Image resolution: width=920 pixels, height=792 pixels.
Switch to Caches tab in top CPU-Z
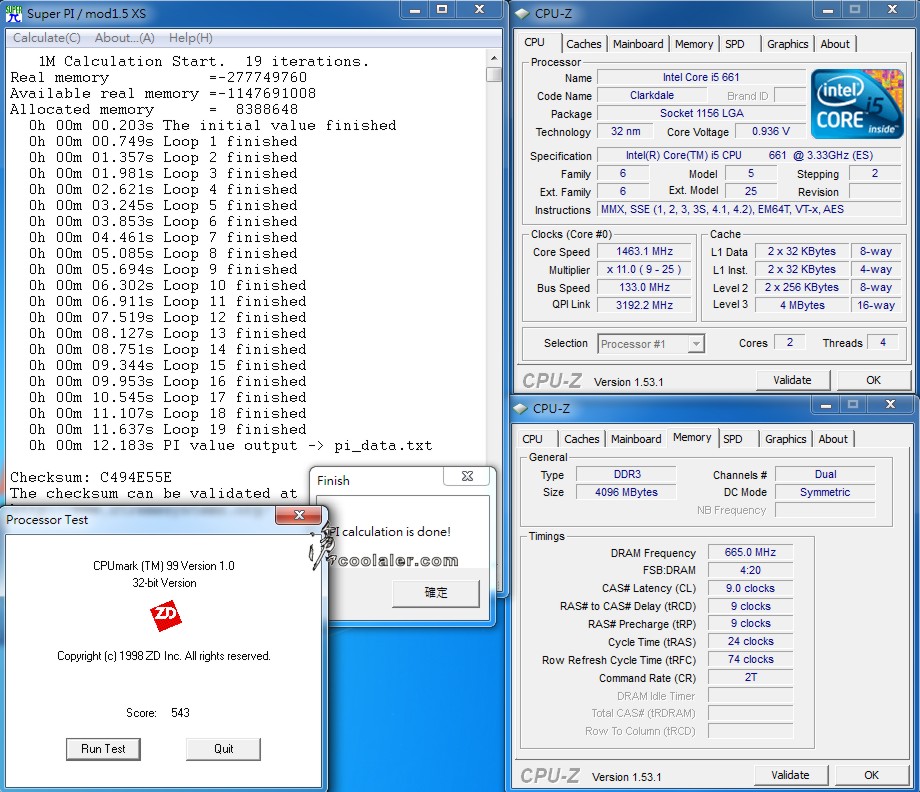coord(584,44)
